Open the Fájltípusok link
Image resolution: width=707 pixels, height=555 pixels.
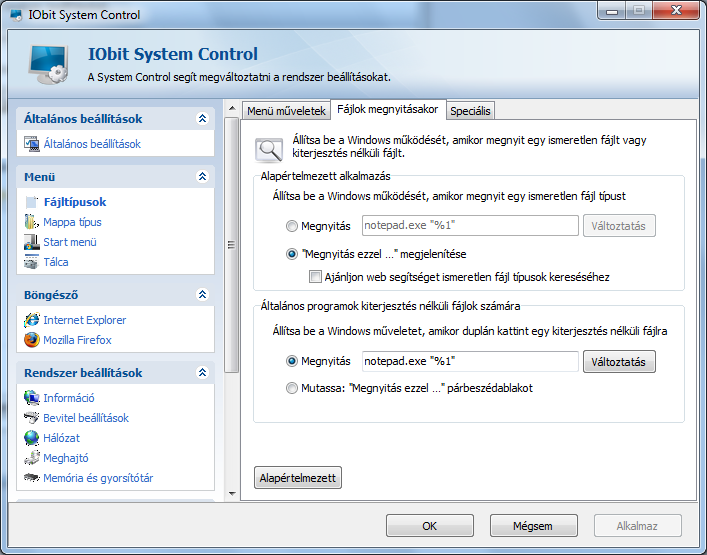75,202
